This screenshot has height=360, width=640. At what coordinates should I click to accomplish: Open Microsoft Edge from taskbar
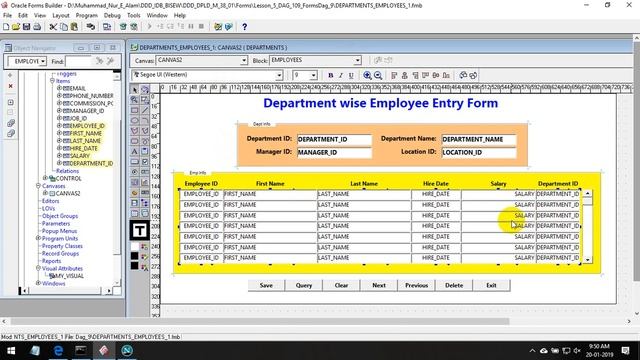coord(58,351)
